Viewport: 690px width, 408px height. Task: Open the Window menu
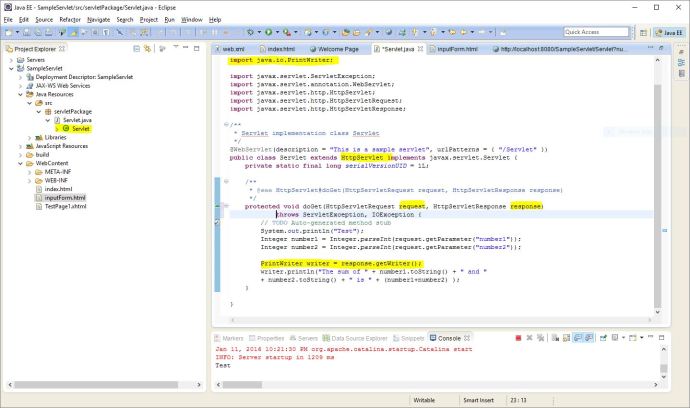192,20
